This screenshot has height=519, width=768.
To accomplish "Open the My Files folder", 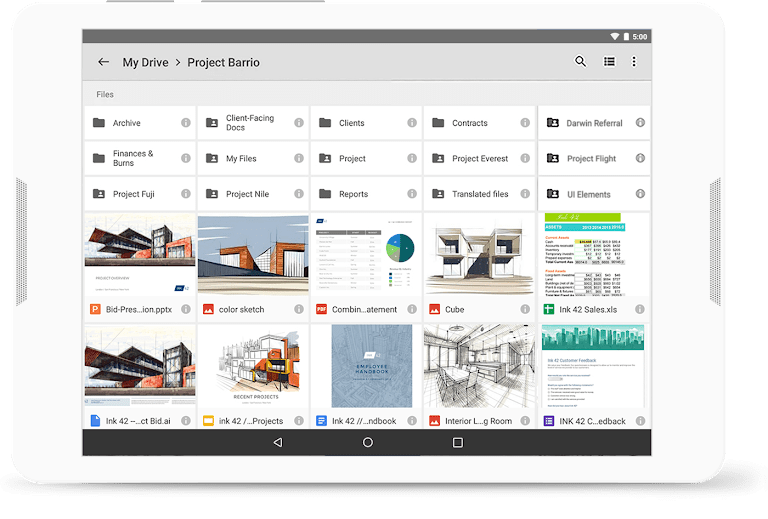I will [x=253, y=158].
